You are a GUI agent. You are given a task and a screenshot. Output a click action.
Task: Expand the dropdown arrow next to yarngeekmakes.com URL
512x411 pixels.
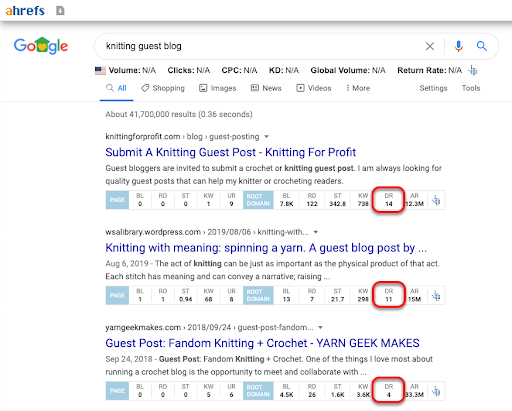coord(320,327)
